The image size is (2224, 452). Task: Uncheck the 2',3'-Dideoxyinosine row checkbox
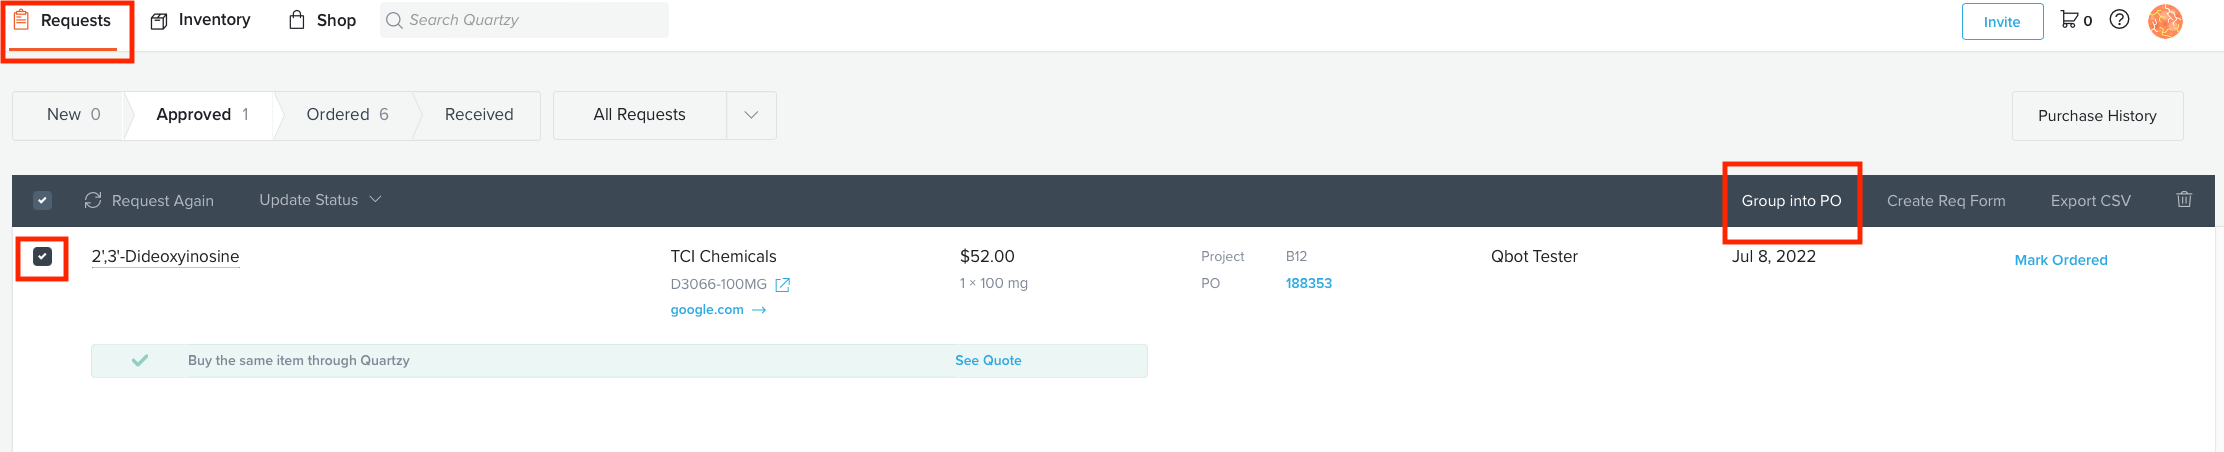[42, 257]
